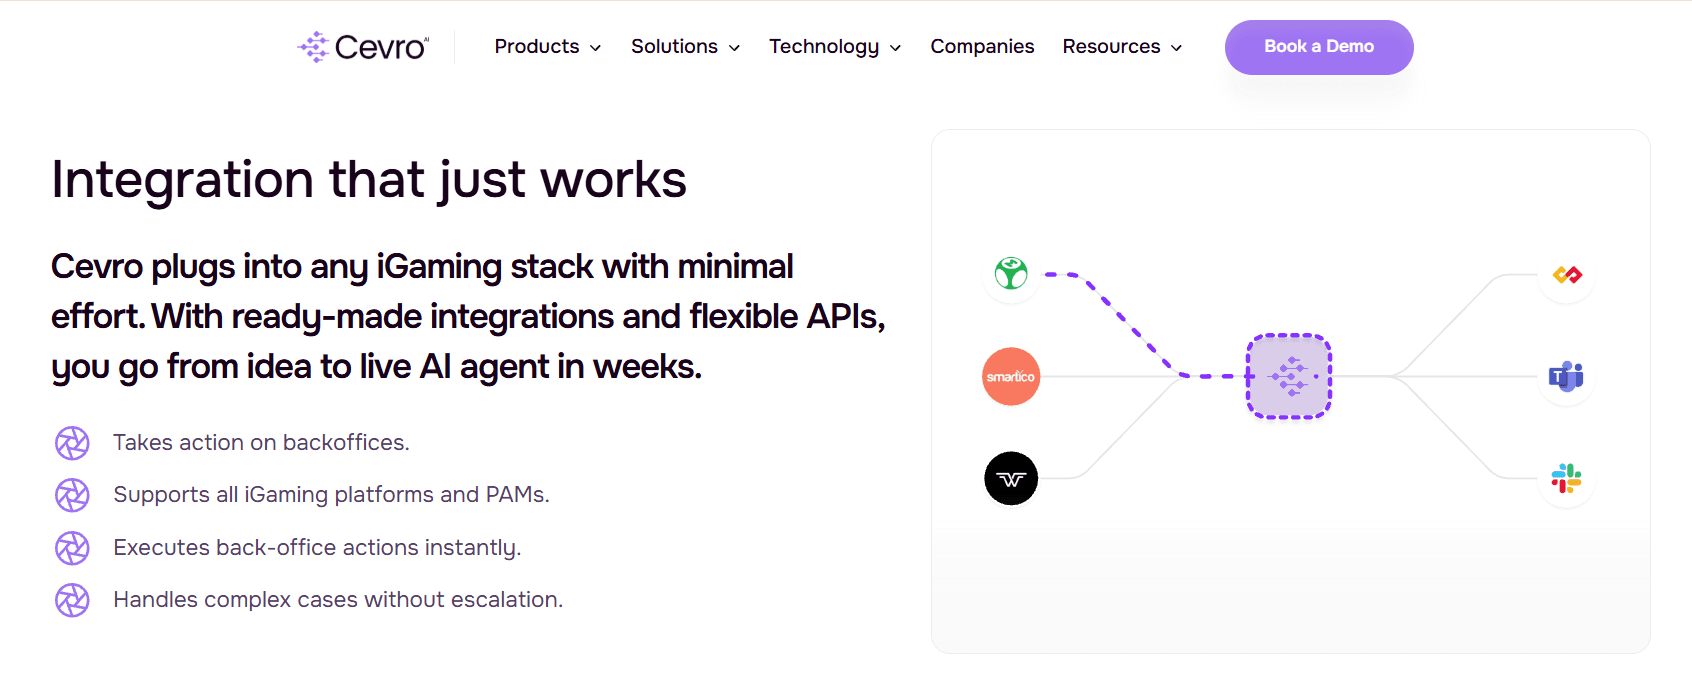
Task: Expand the Solutions dropdown chevron
Action: (734, 48)
